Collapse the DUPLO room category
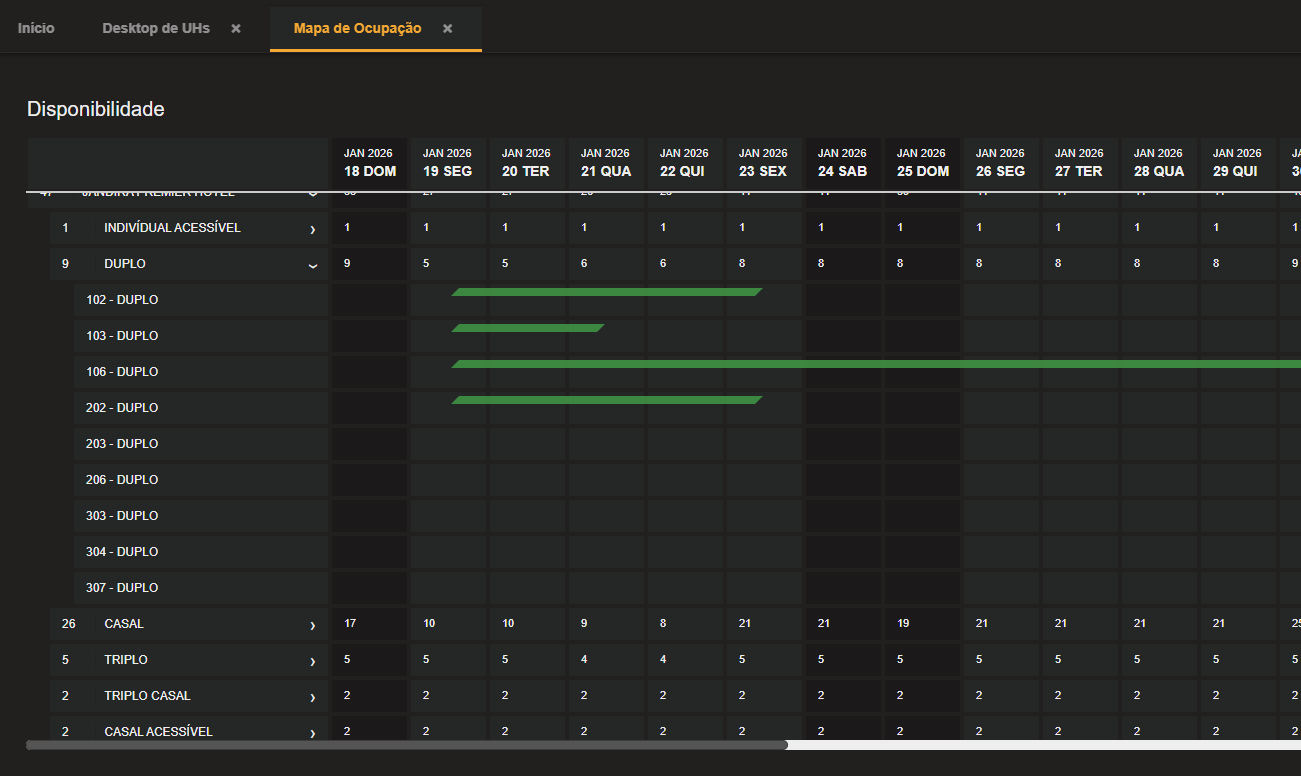Screen dimensions: 1301x776 (312, 265)
